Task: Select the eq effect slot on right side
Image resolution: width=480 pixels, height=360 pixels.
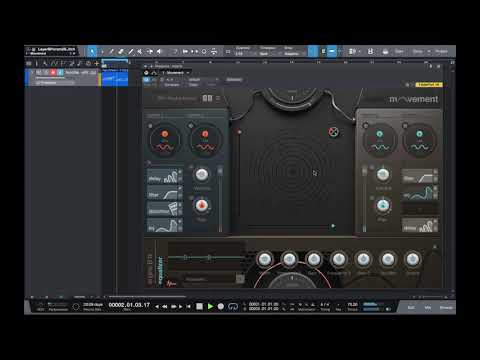Action: pos(420,193)
